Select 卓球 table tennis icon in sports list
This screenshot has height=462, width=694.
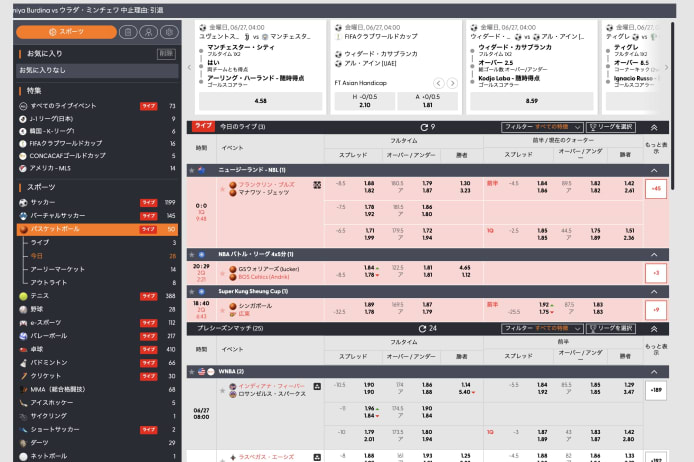coord(23,349)
